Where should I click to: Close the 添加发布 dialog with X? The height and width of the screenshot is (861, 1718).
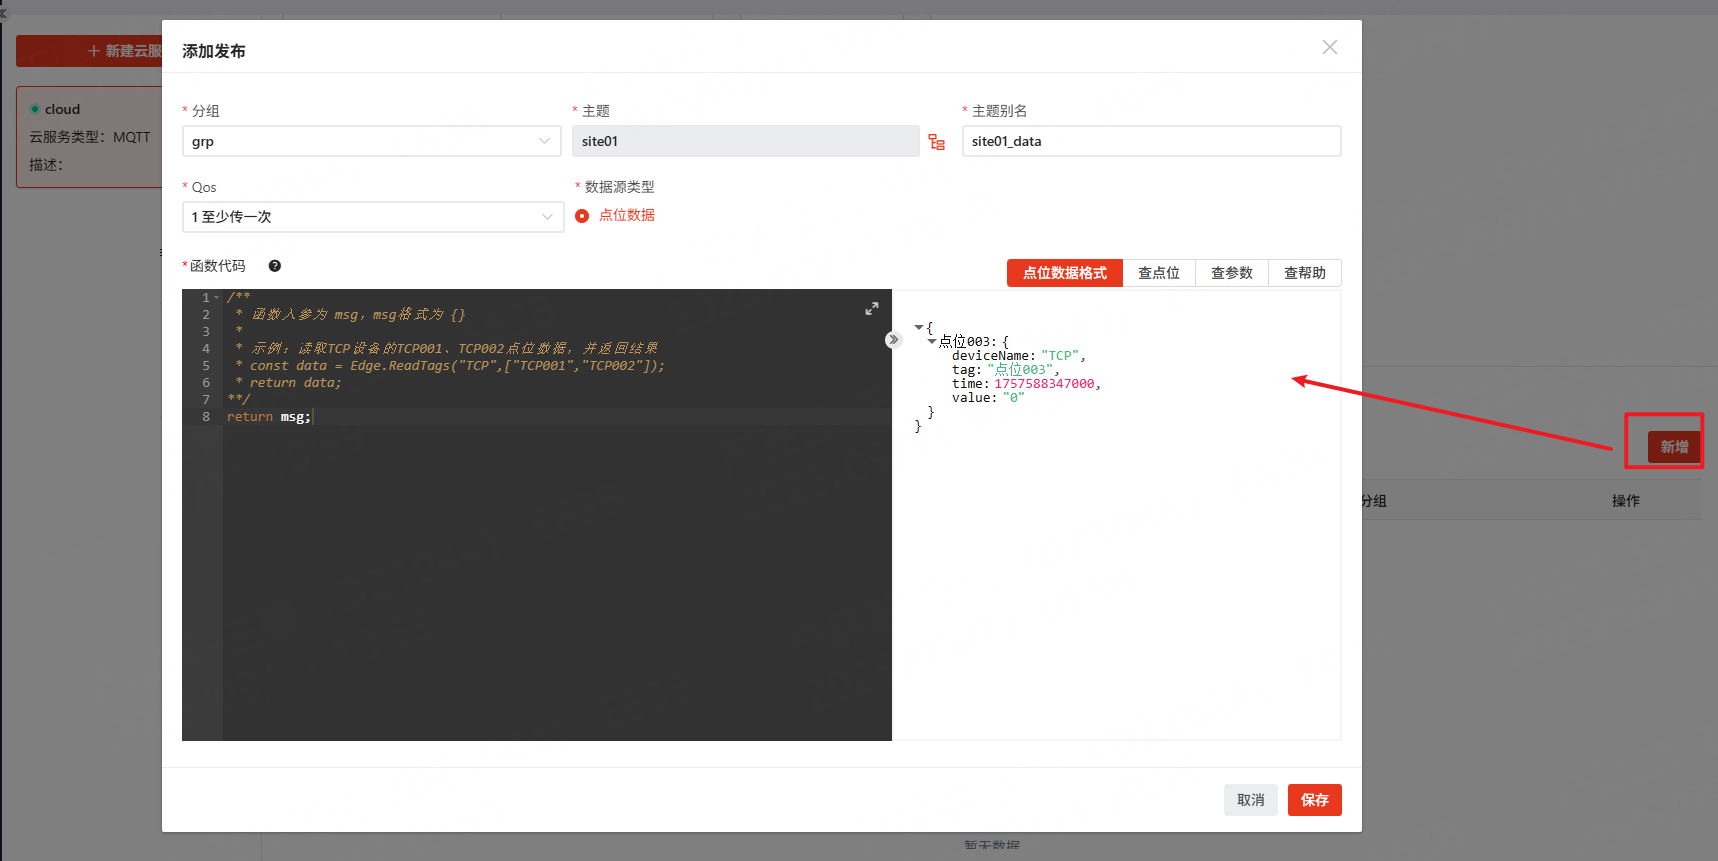pos(1329,48)
